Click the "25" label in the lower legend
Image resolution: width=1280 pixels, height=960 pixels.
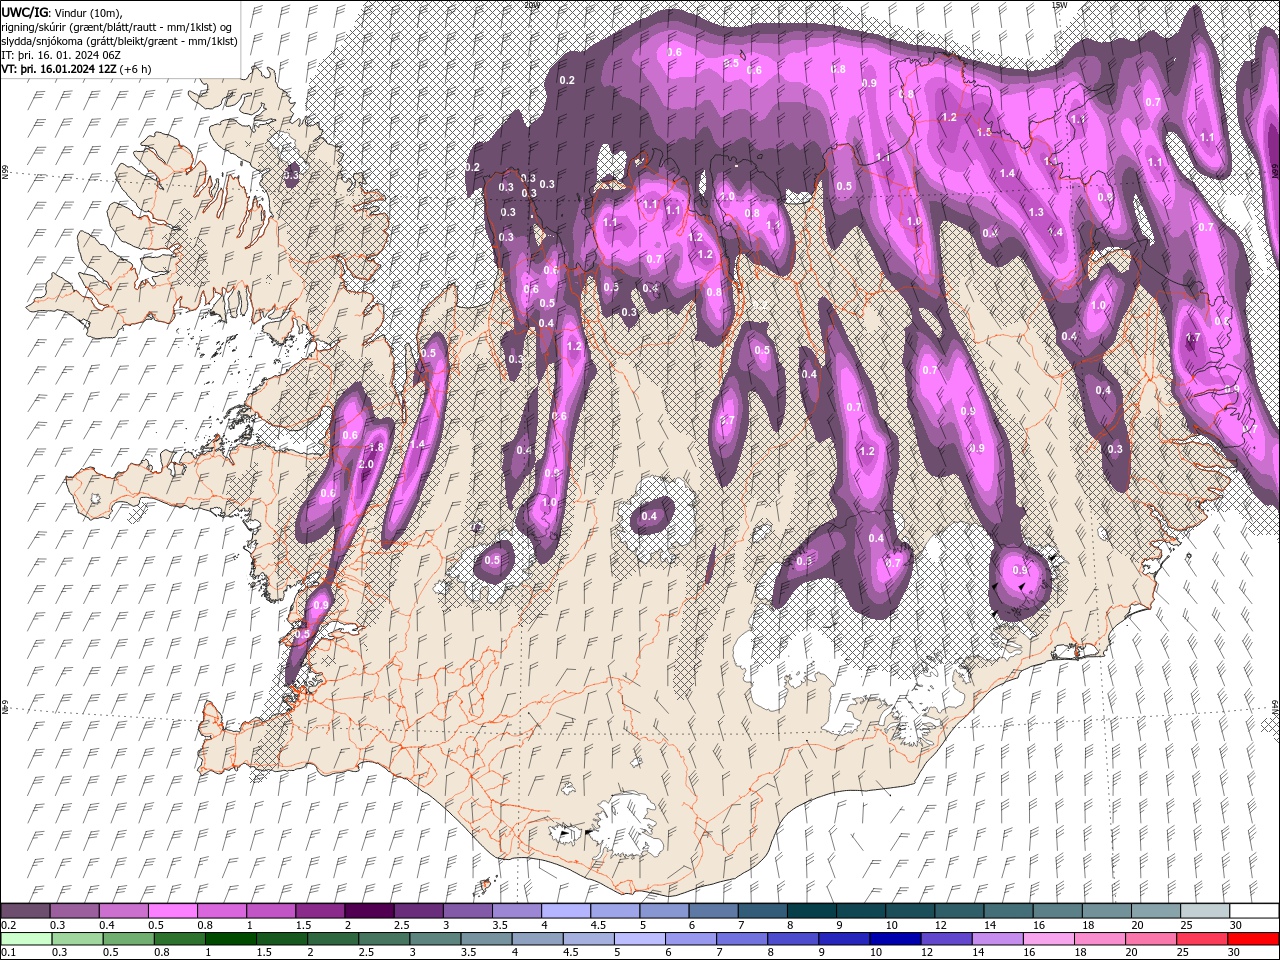pyautogui.click(x=1183, y=953)
